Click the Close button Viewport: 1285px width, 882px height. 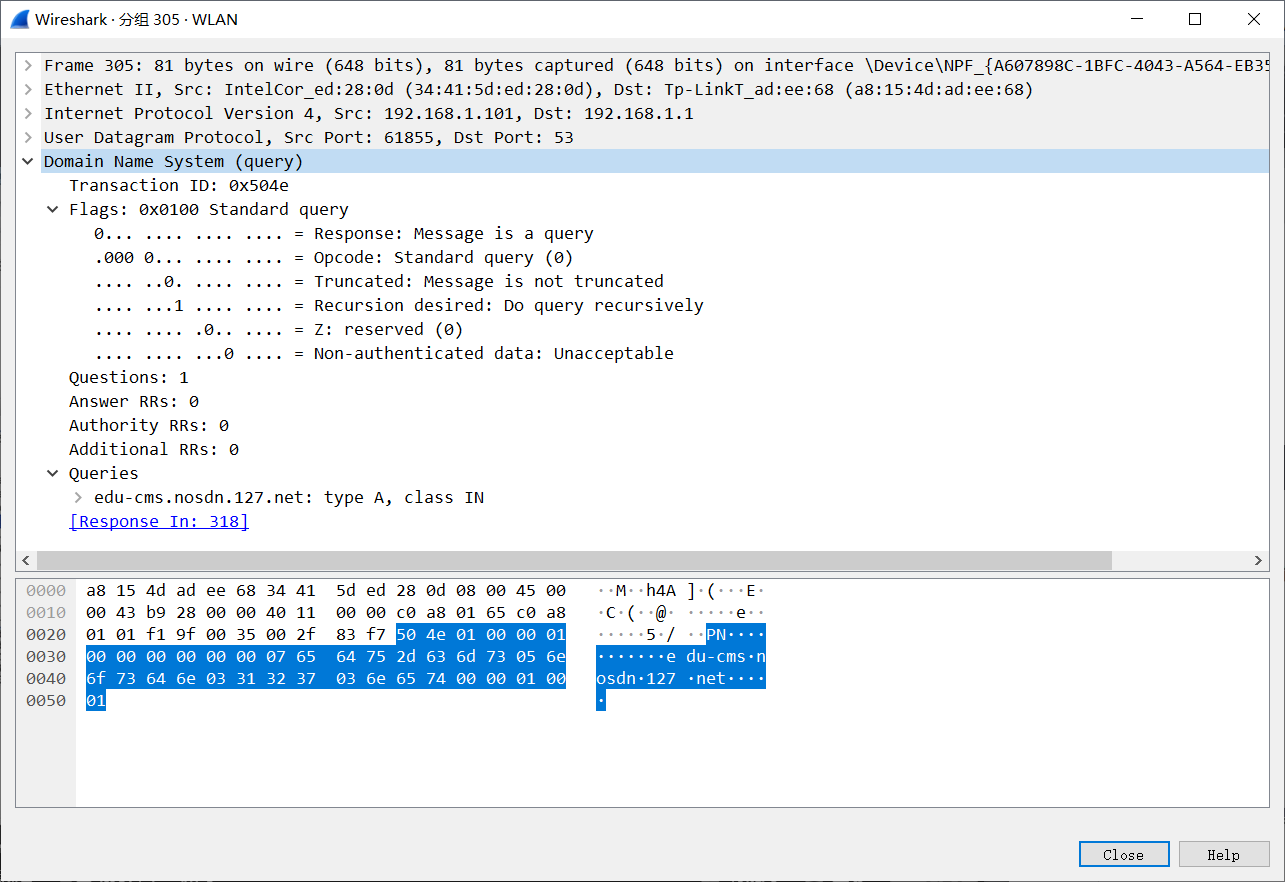point(1123,855)
